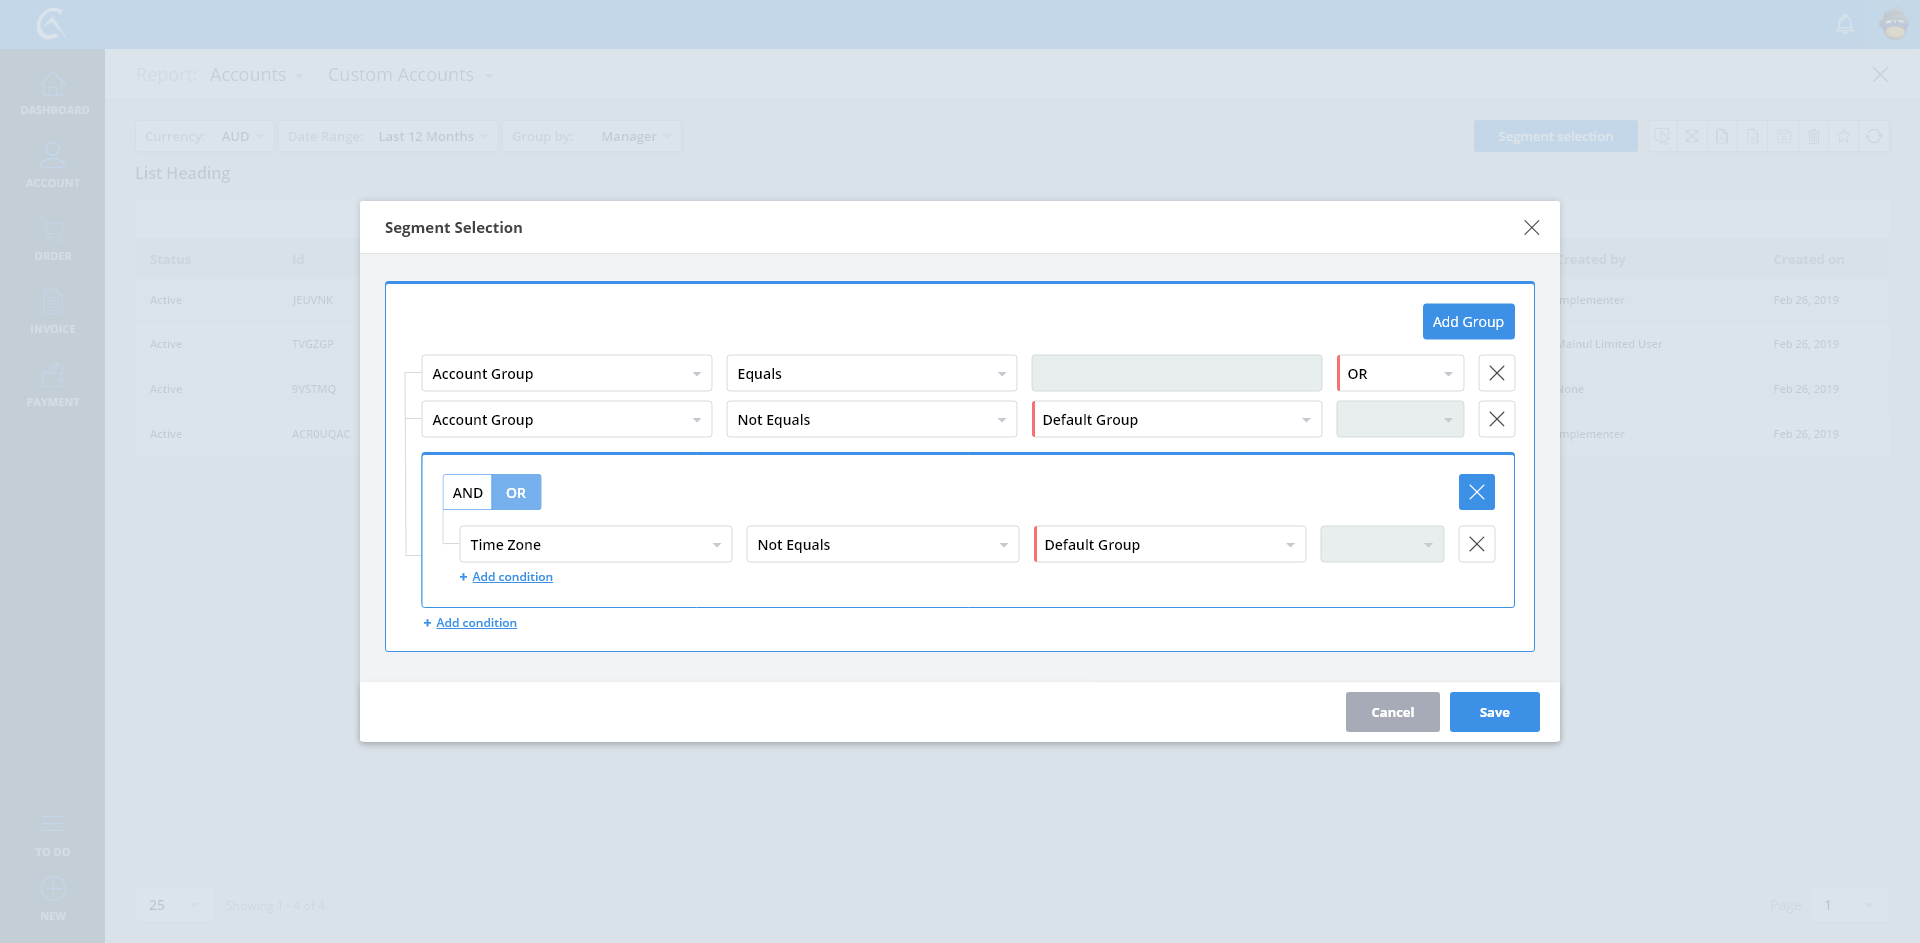Save the segment selection
This screenshot has width=1920, height=943.
coord(1494,712)
